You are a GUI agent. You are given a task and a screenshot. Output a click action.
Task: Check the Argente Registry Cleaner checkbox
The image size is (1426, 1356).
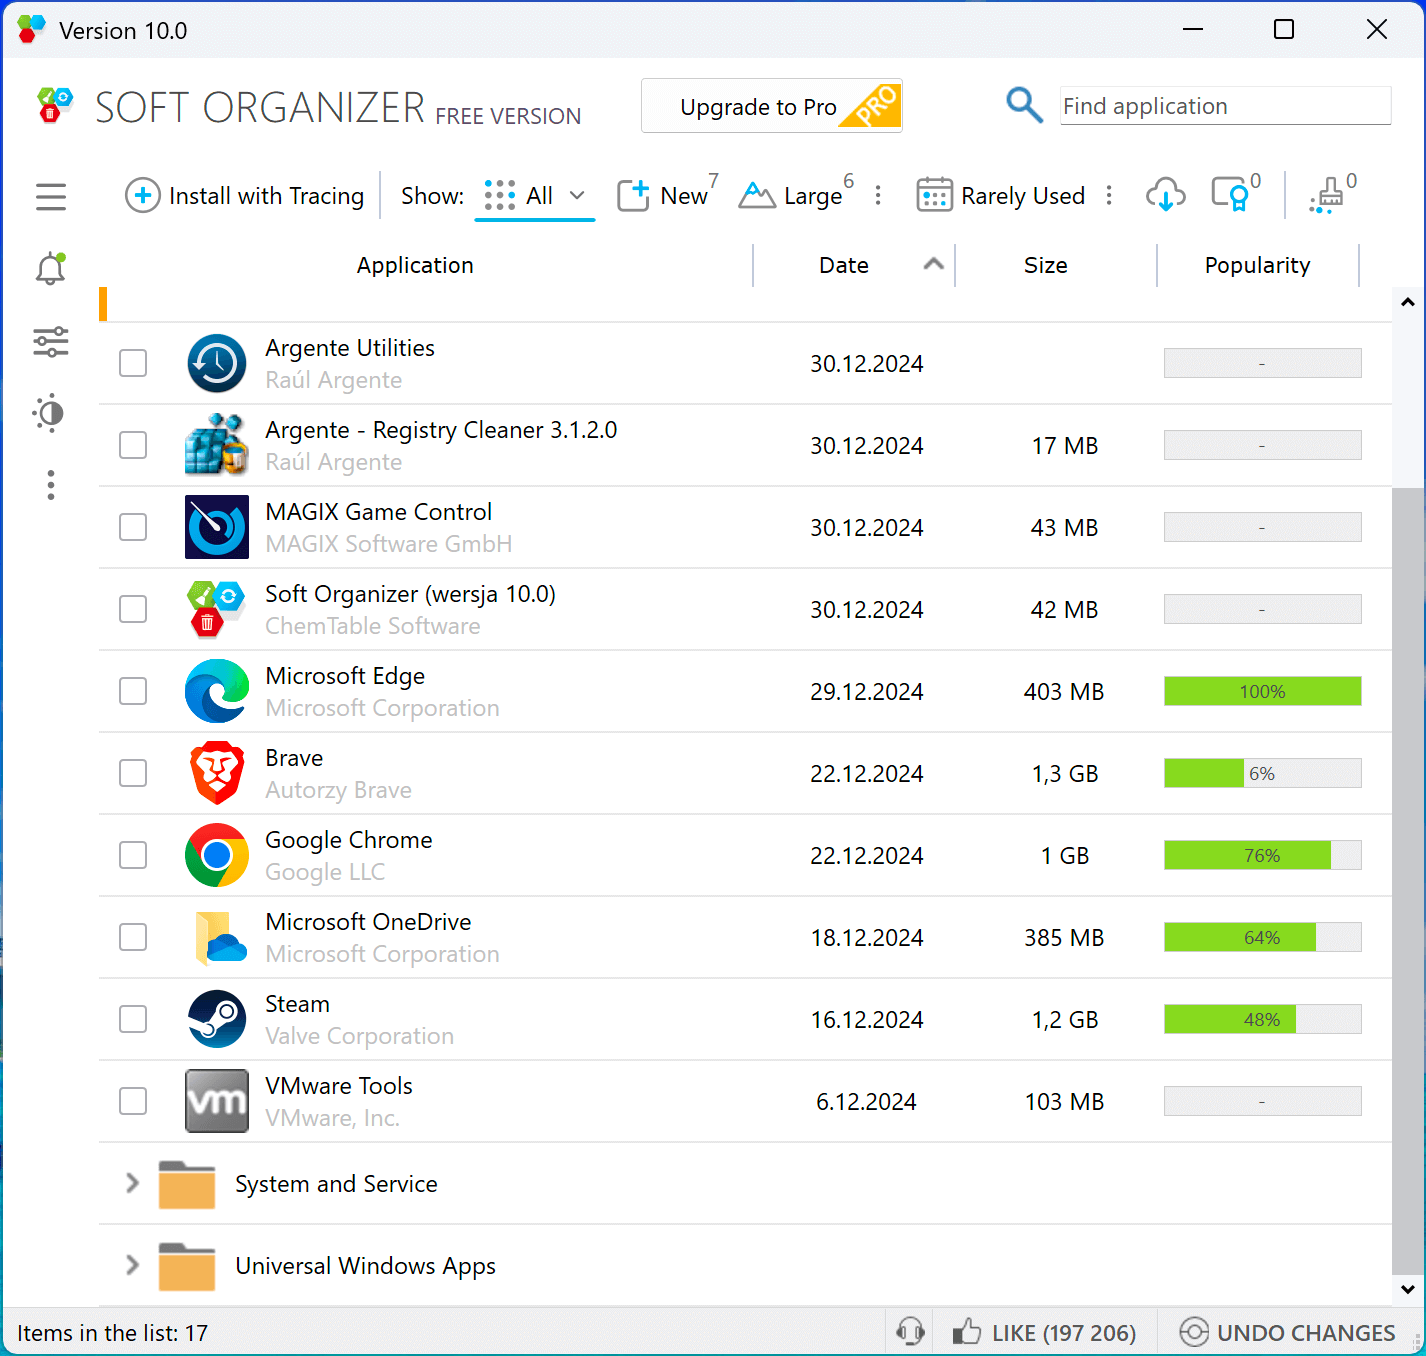coord(133,445)
